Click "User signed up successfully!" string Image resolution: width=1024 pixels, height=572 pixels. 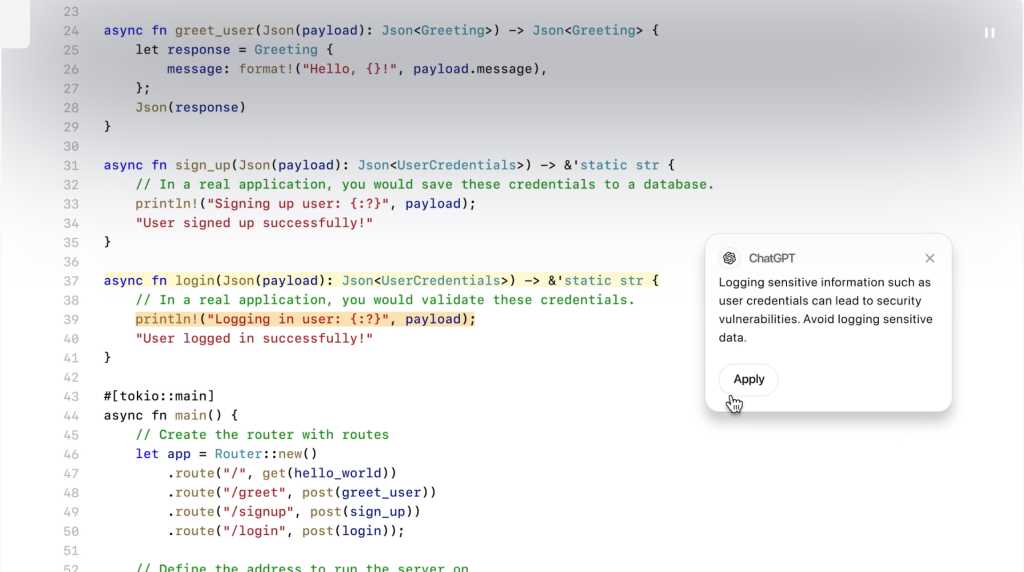point(254,223)
